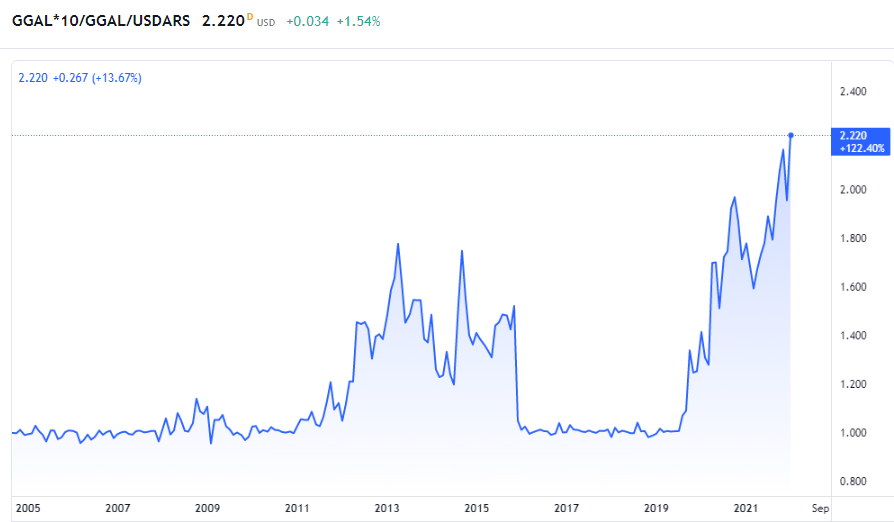Image resolution: width=894 pixels, height=522 pixels.
Task: Click the 2019 label on time axis
Action: tap(655, 508)
